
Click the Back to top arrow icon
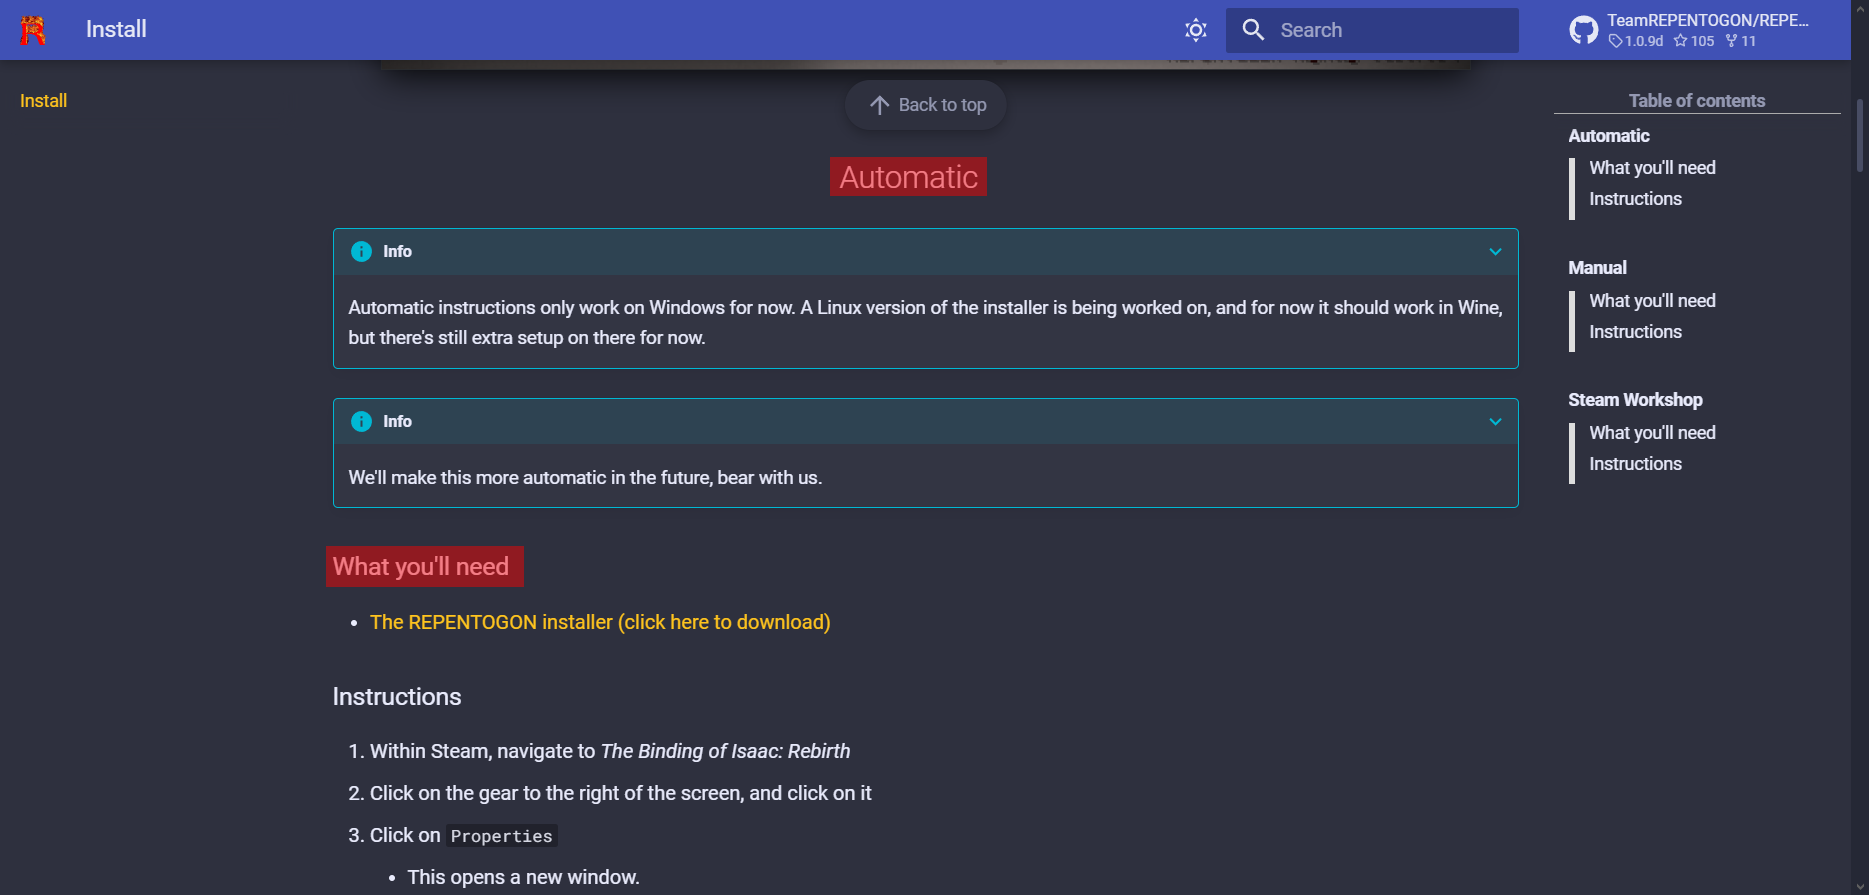879,105
